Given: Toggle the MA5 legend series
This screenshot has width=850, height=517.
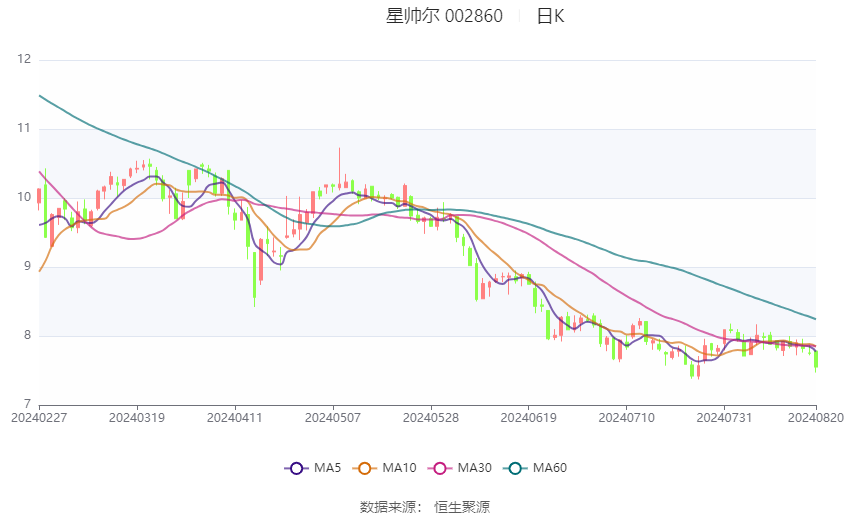Looking at the screenshot, I should [313, 468].
